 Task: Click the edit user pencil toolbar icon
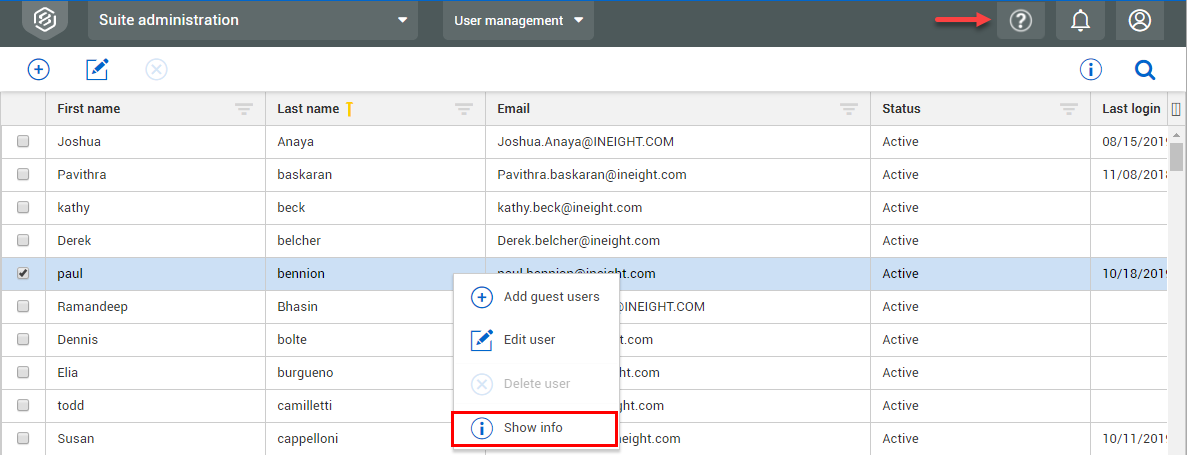coord(97,69)
